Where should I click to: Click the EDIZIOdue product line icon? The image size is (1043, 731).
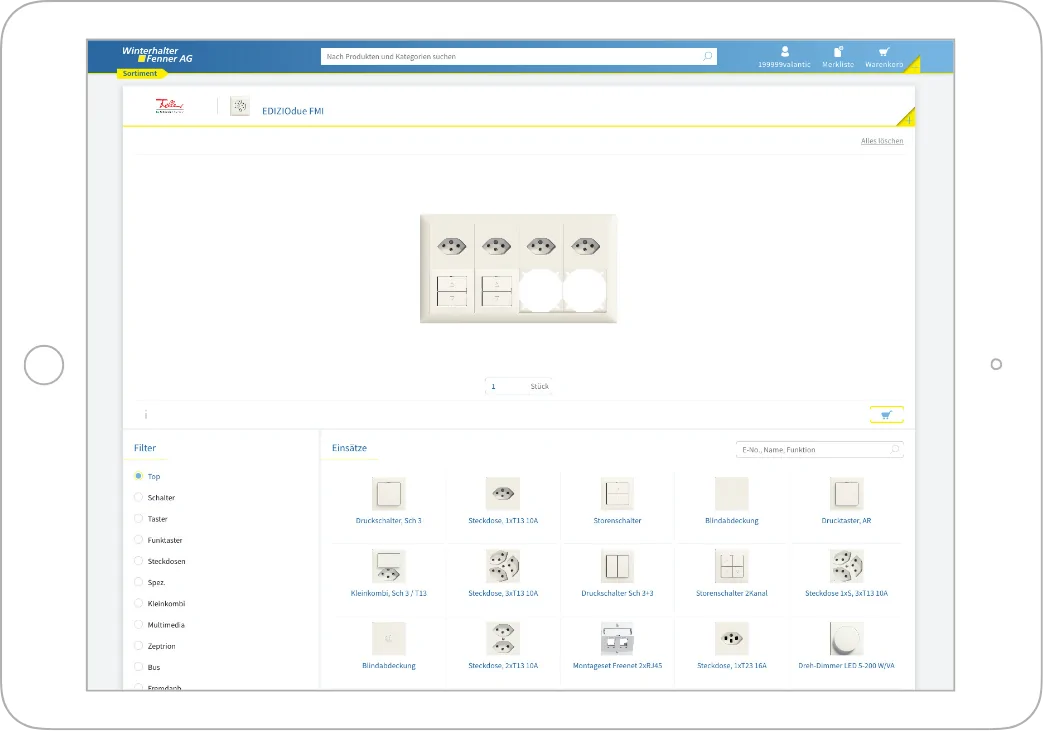tap(239, 107)
